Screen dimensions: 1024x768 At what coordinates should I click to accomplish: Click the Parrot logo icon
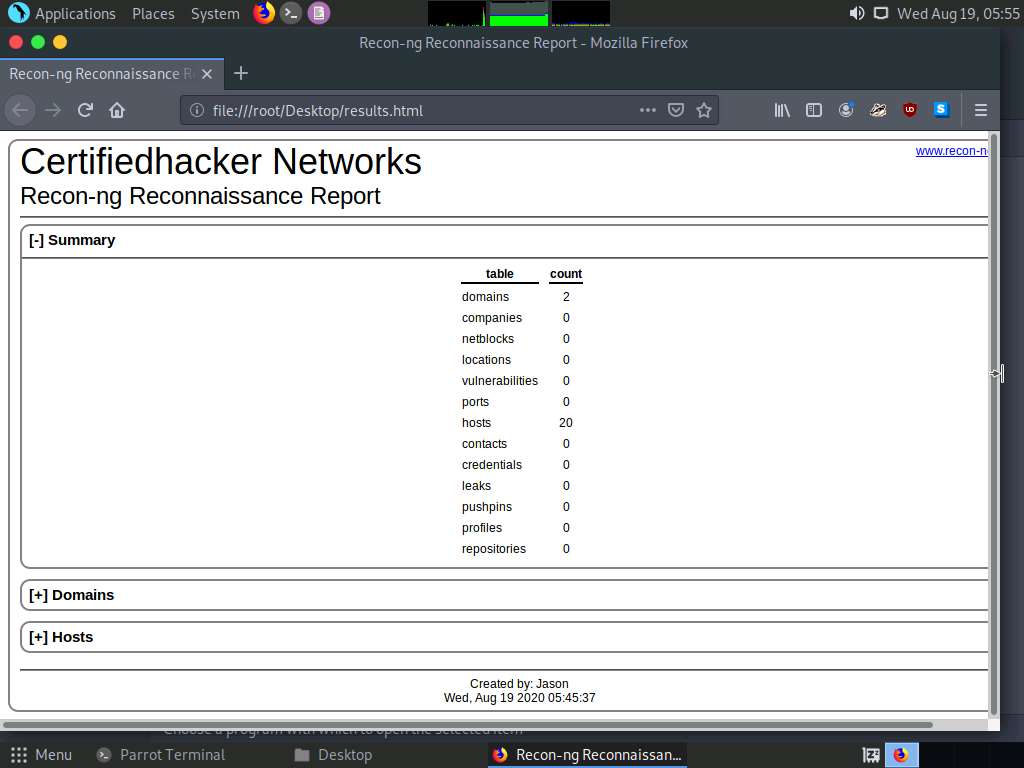pyautogui.click(x=18, y=12)
